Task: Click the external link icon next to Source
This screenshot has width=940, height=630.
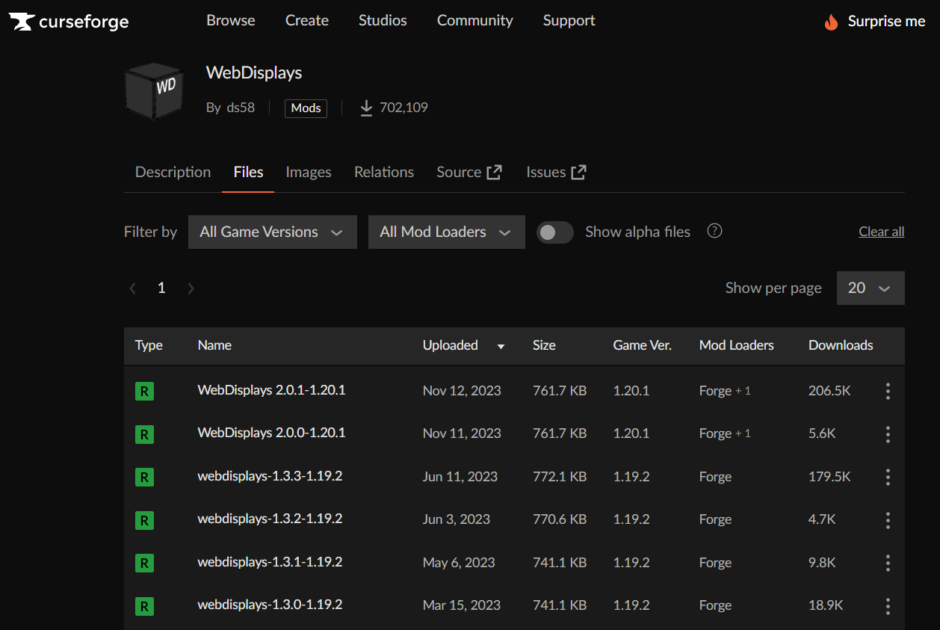Action: (493, 171)
